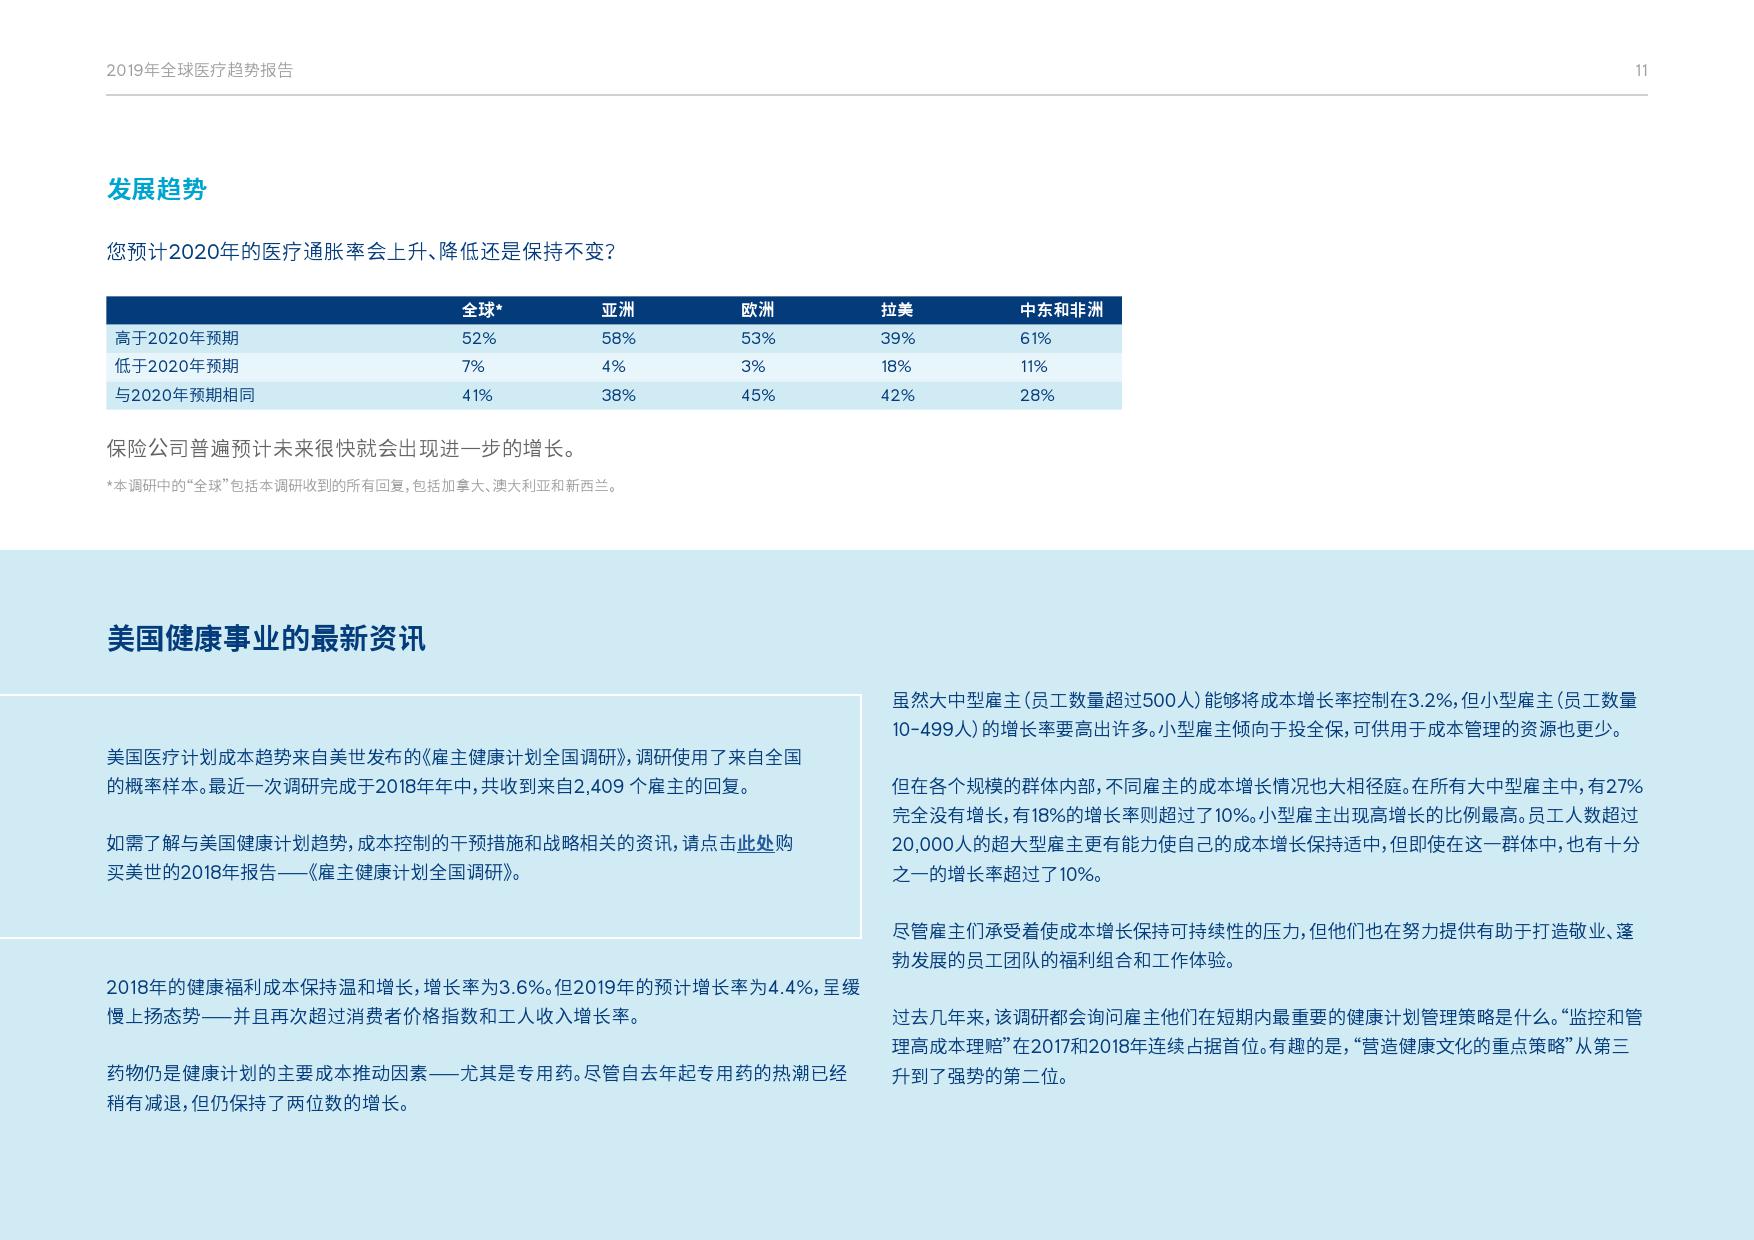Click the 全球* column header in the table
The width and height of the screenshot is (1754, 1240).
tap(481, 310)
